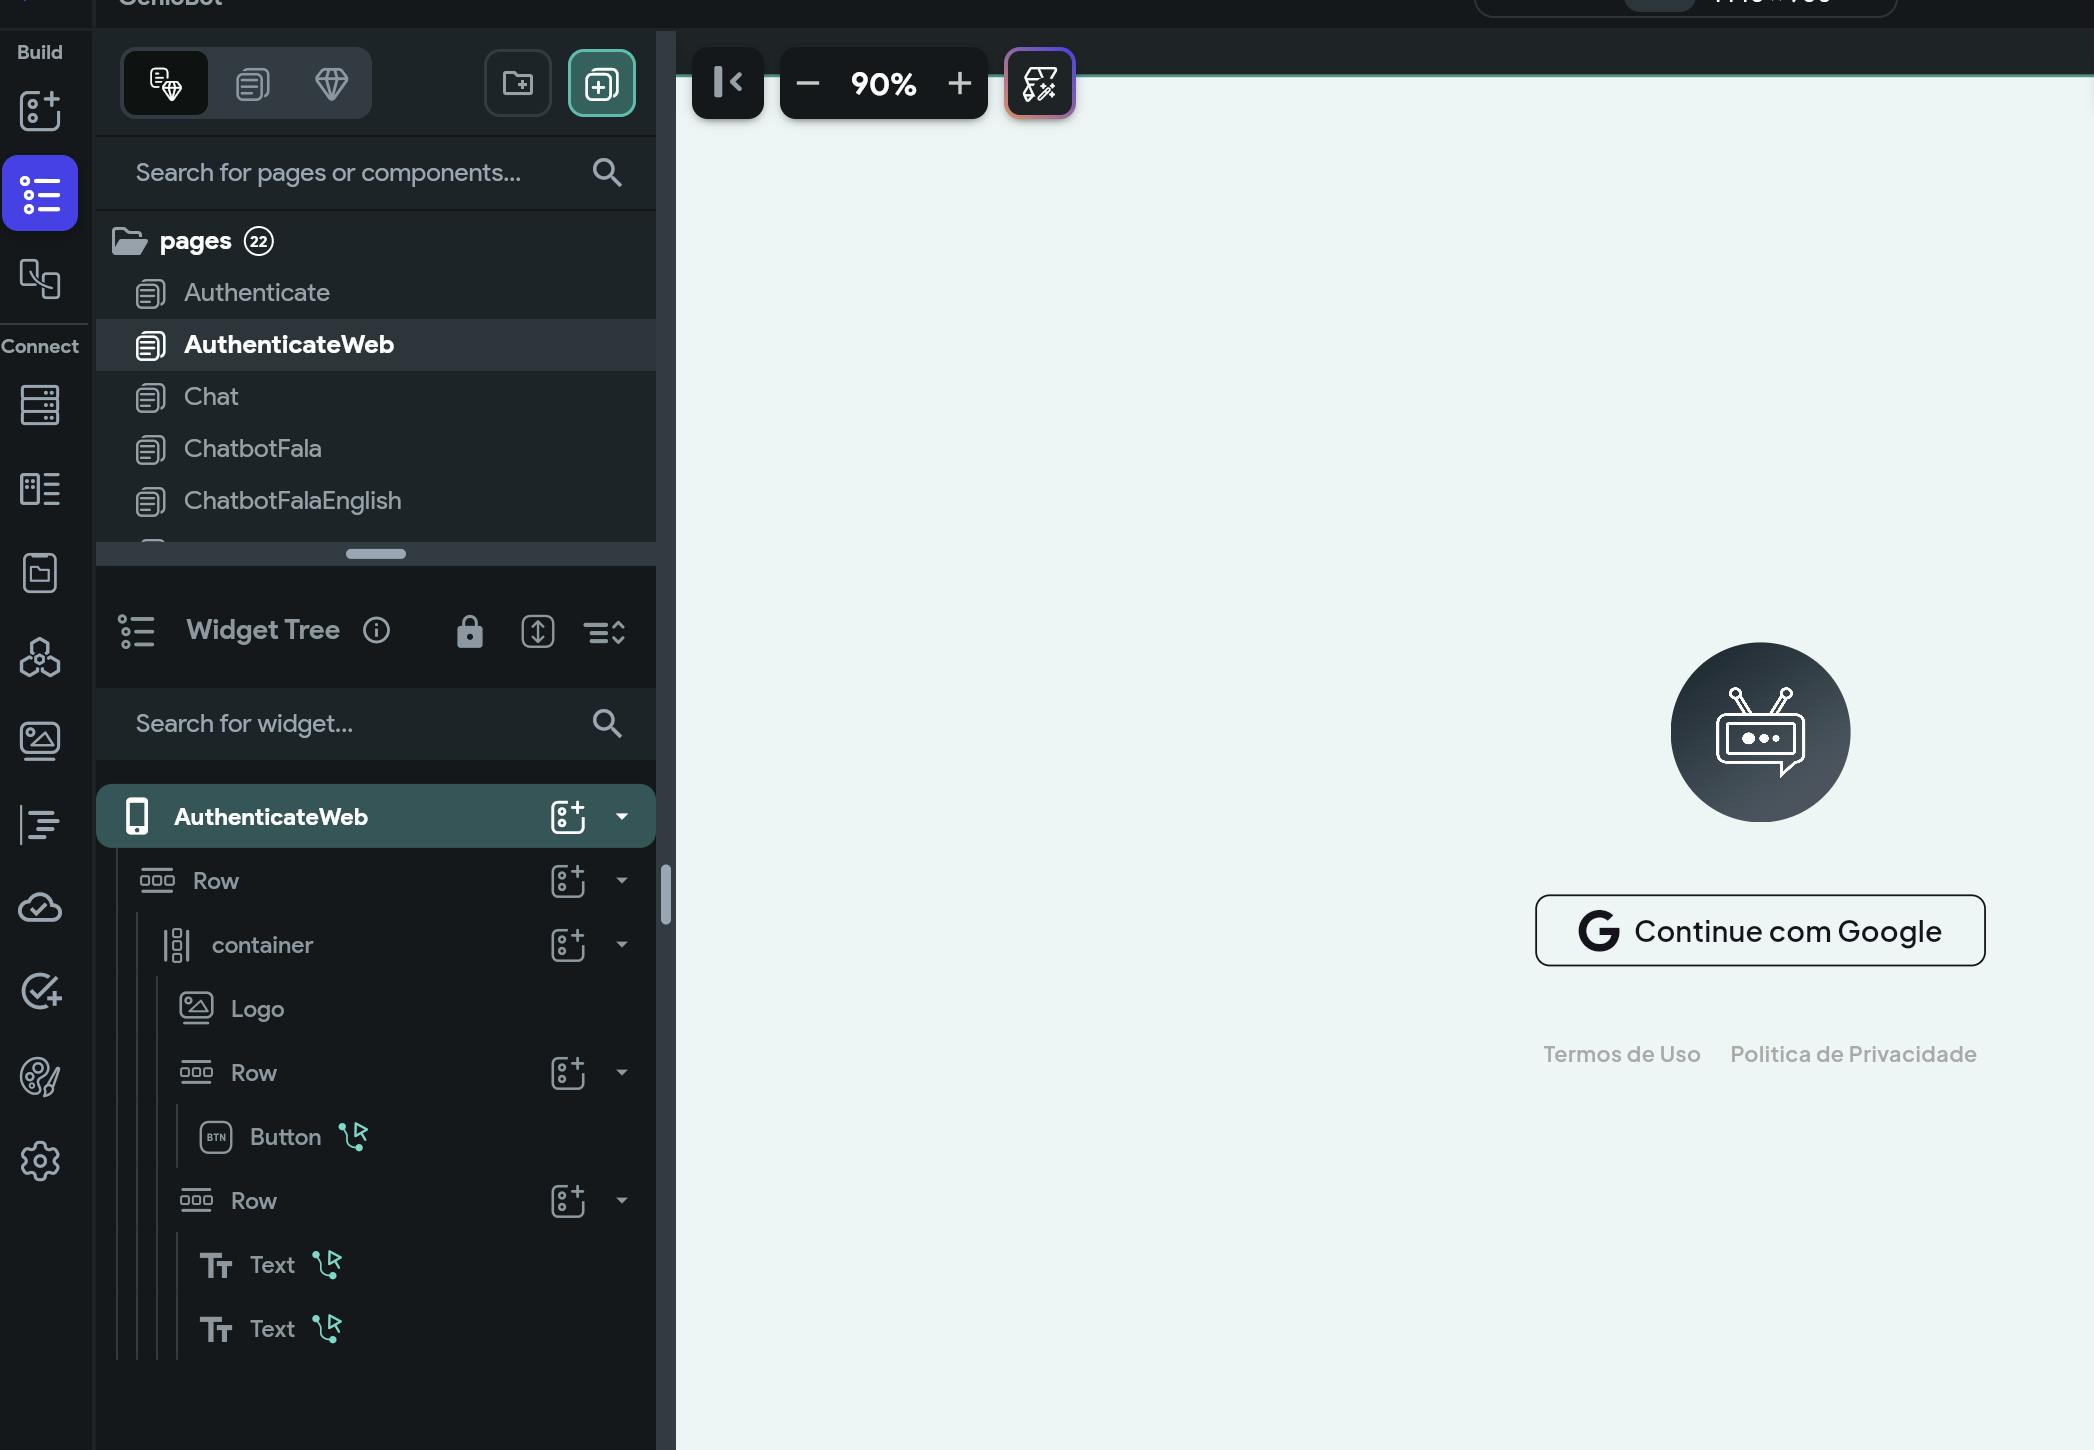
Task: Click the expand/collapse all tree icon
Action: click(x=604, y=632)
